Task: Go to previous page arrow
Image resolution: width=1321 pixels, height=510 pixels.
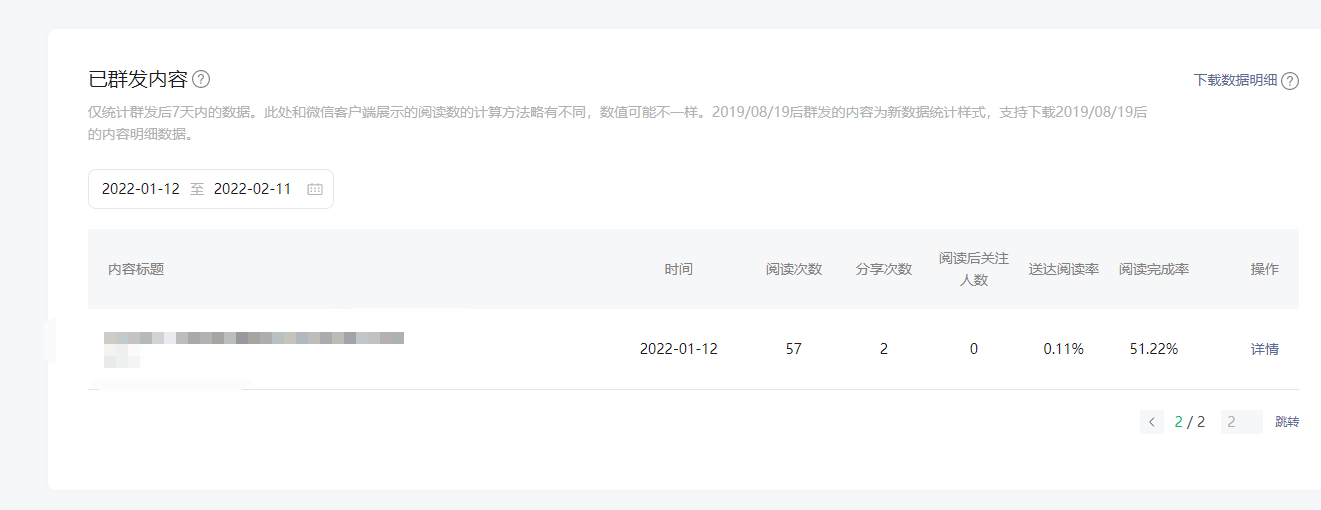Action: pyautogui.click(x=1152, y=422)
